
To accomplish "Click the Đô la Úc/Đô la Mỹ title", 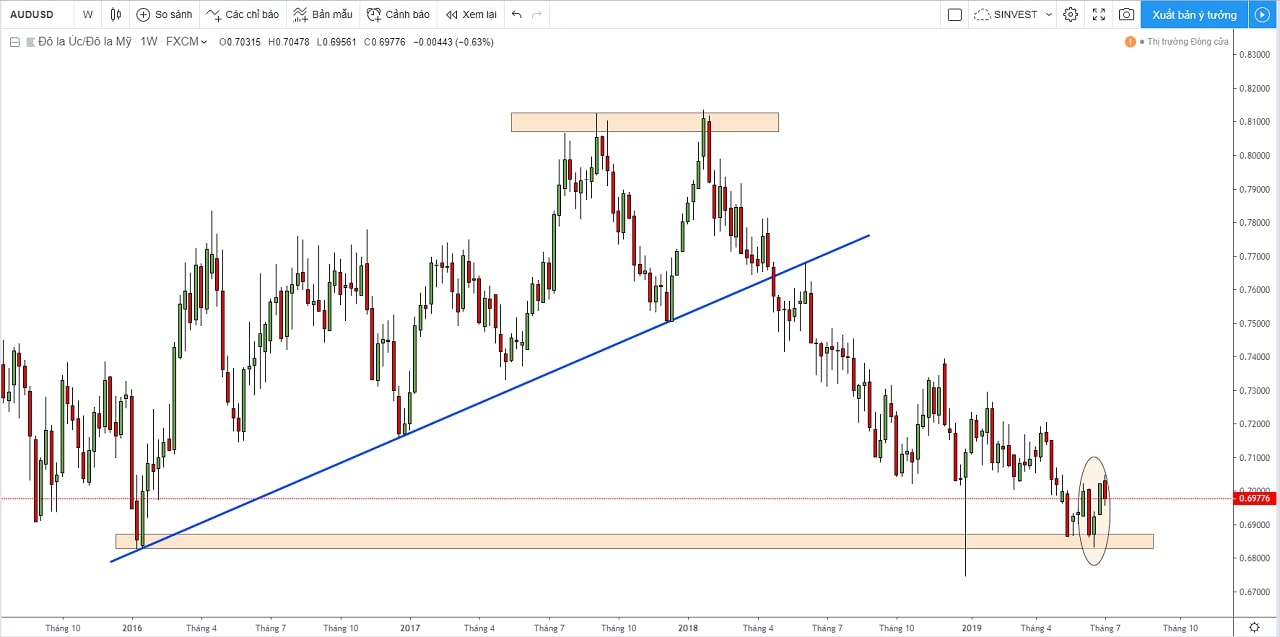I will pos(85,42).
